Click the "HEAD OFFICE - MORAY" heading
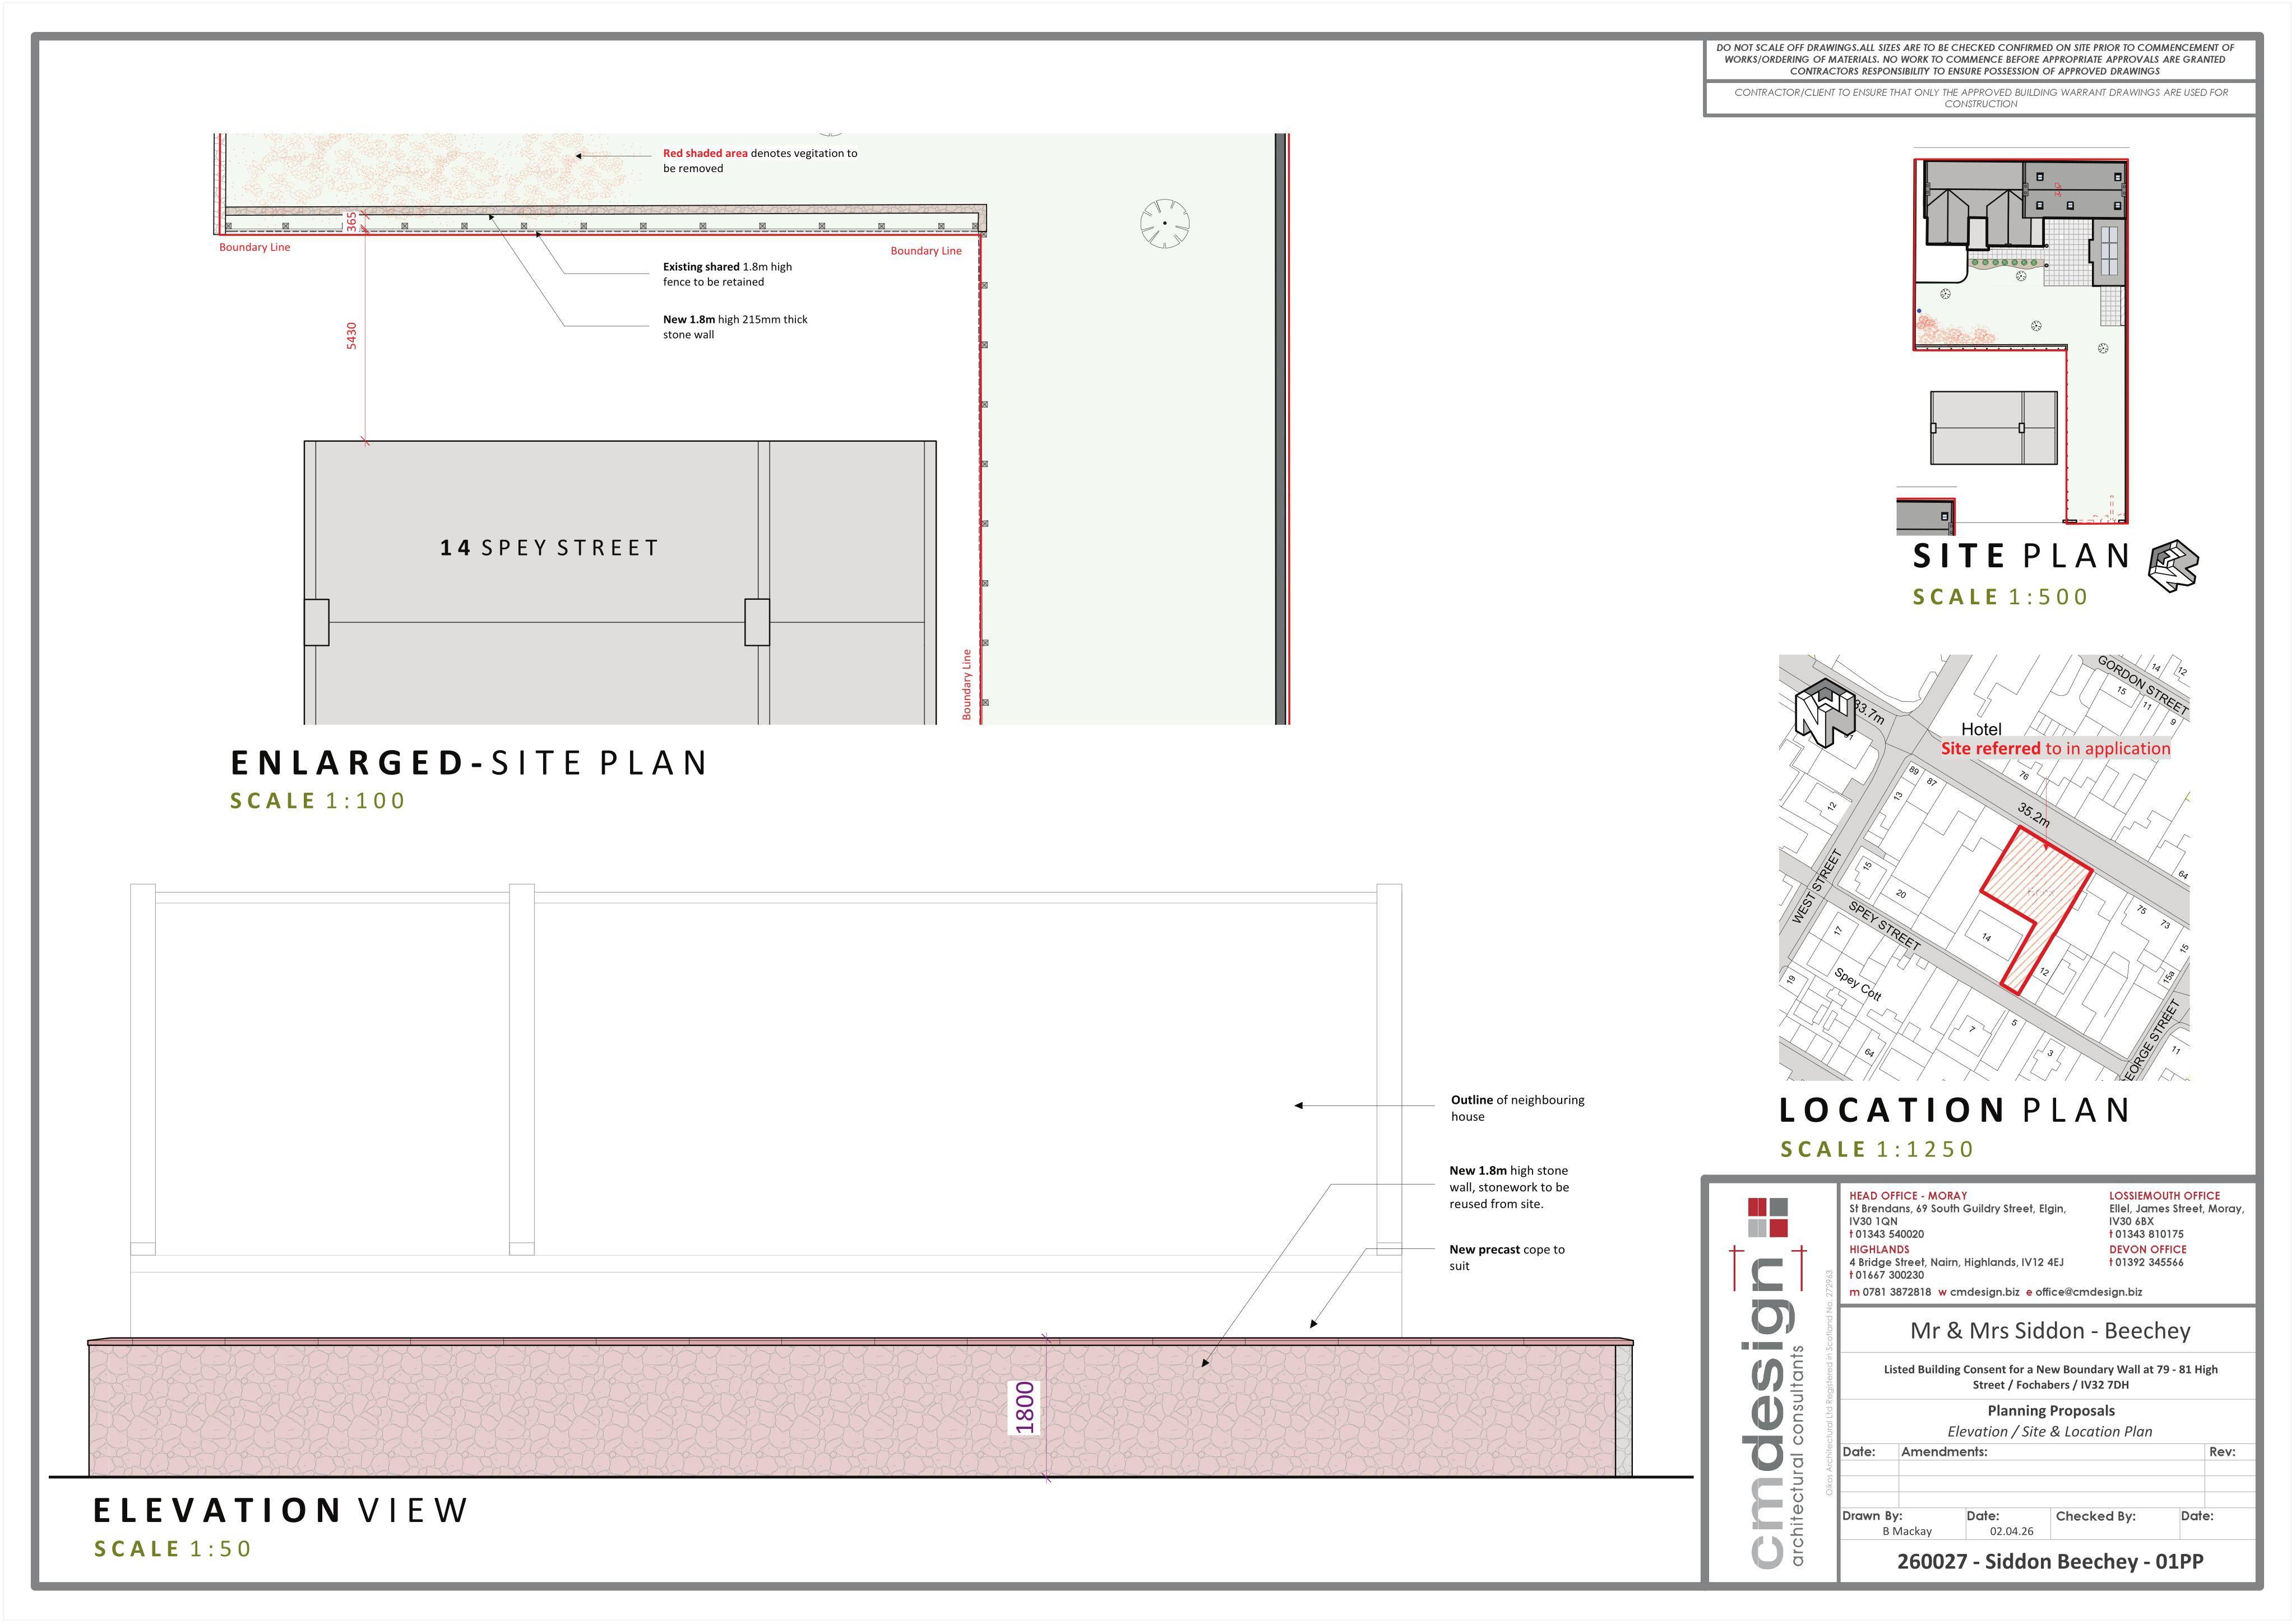The image size is (2296, 1624). [1908, 1196]
